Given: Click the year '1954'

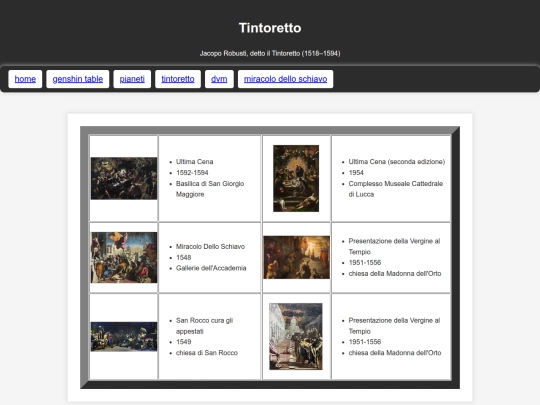Looking at the screenshot, I should pos(356,173).
